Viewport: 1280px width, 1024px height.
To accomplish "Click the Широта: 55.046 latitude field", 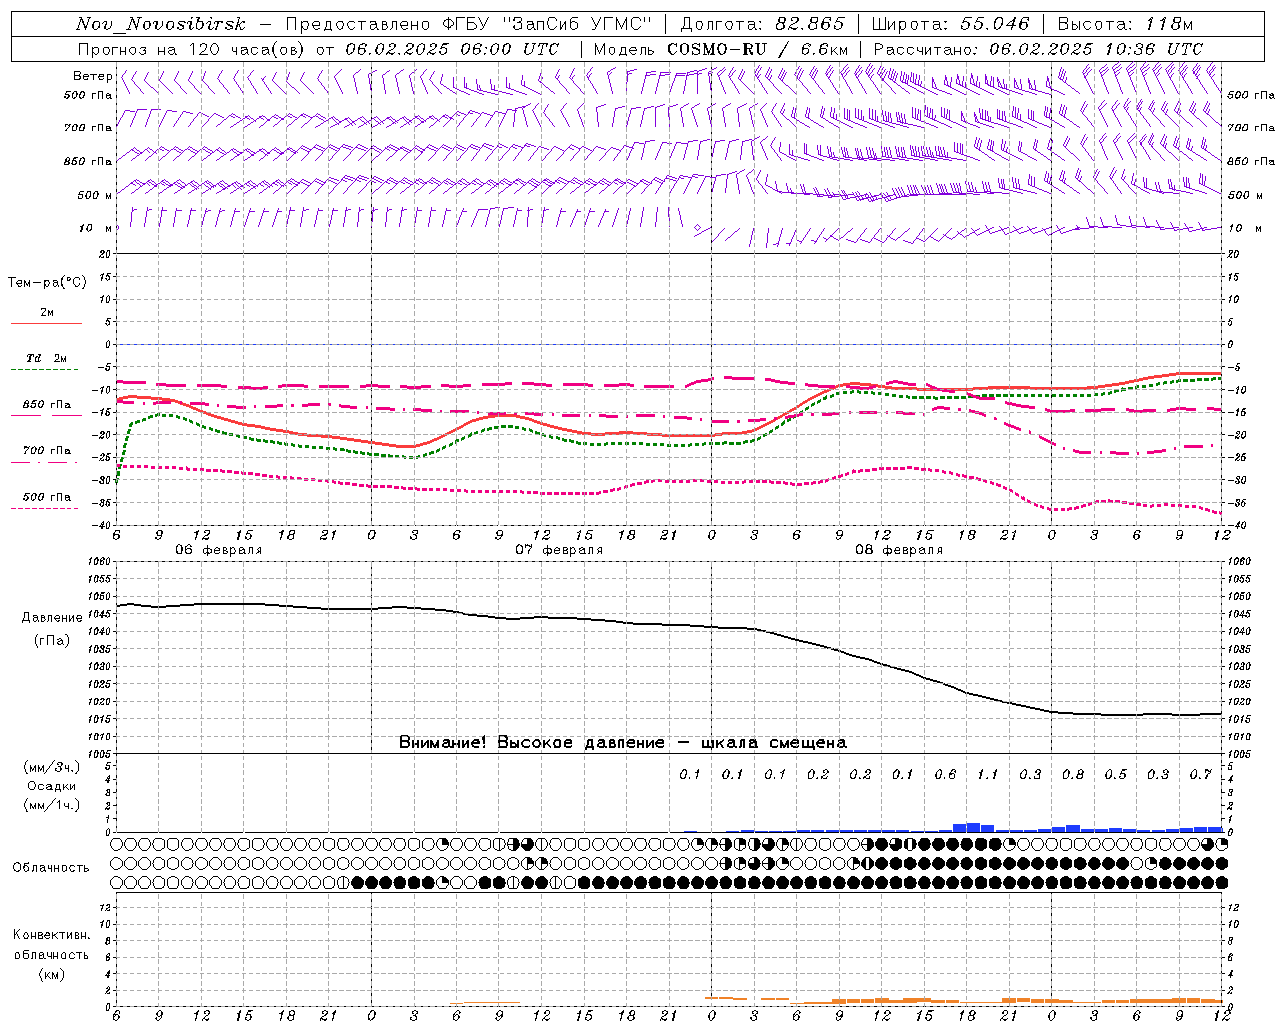I will (x=950, y=24).
